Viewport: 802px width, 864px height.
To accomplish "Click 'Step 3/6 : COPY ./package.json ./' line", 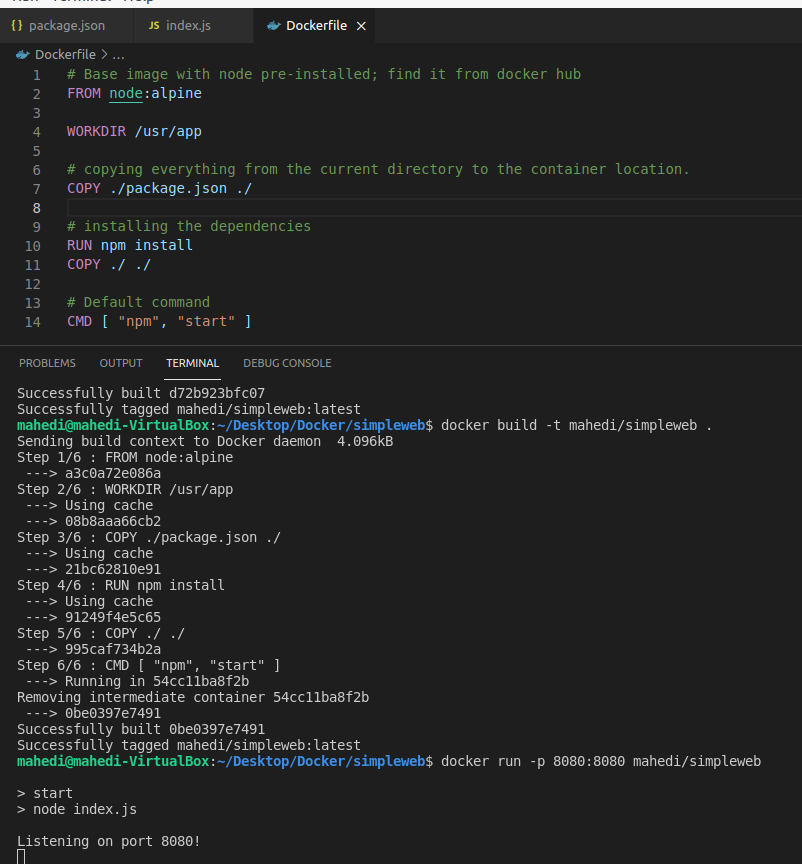I will point(149,537).
